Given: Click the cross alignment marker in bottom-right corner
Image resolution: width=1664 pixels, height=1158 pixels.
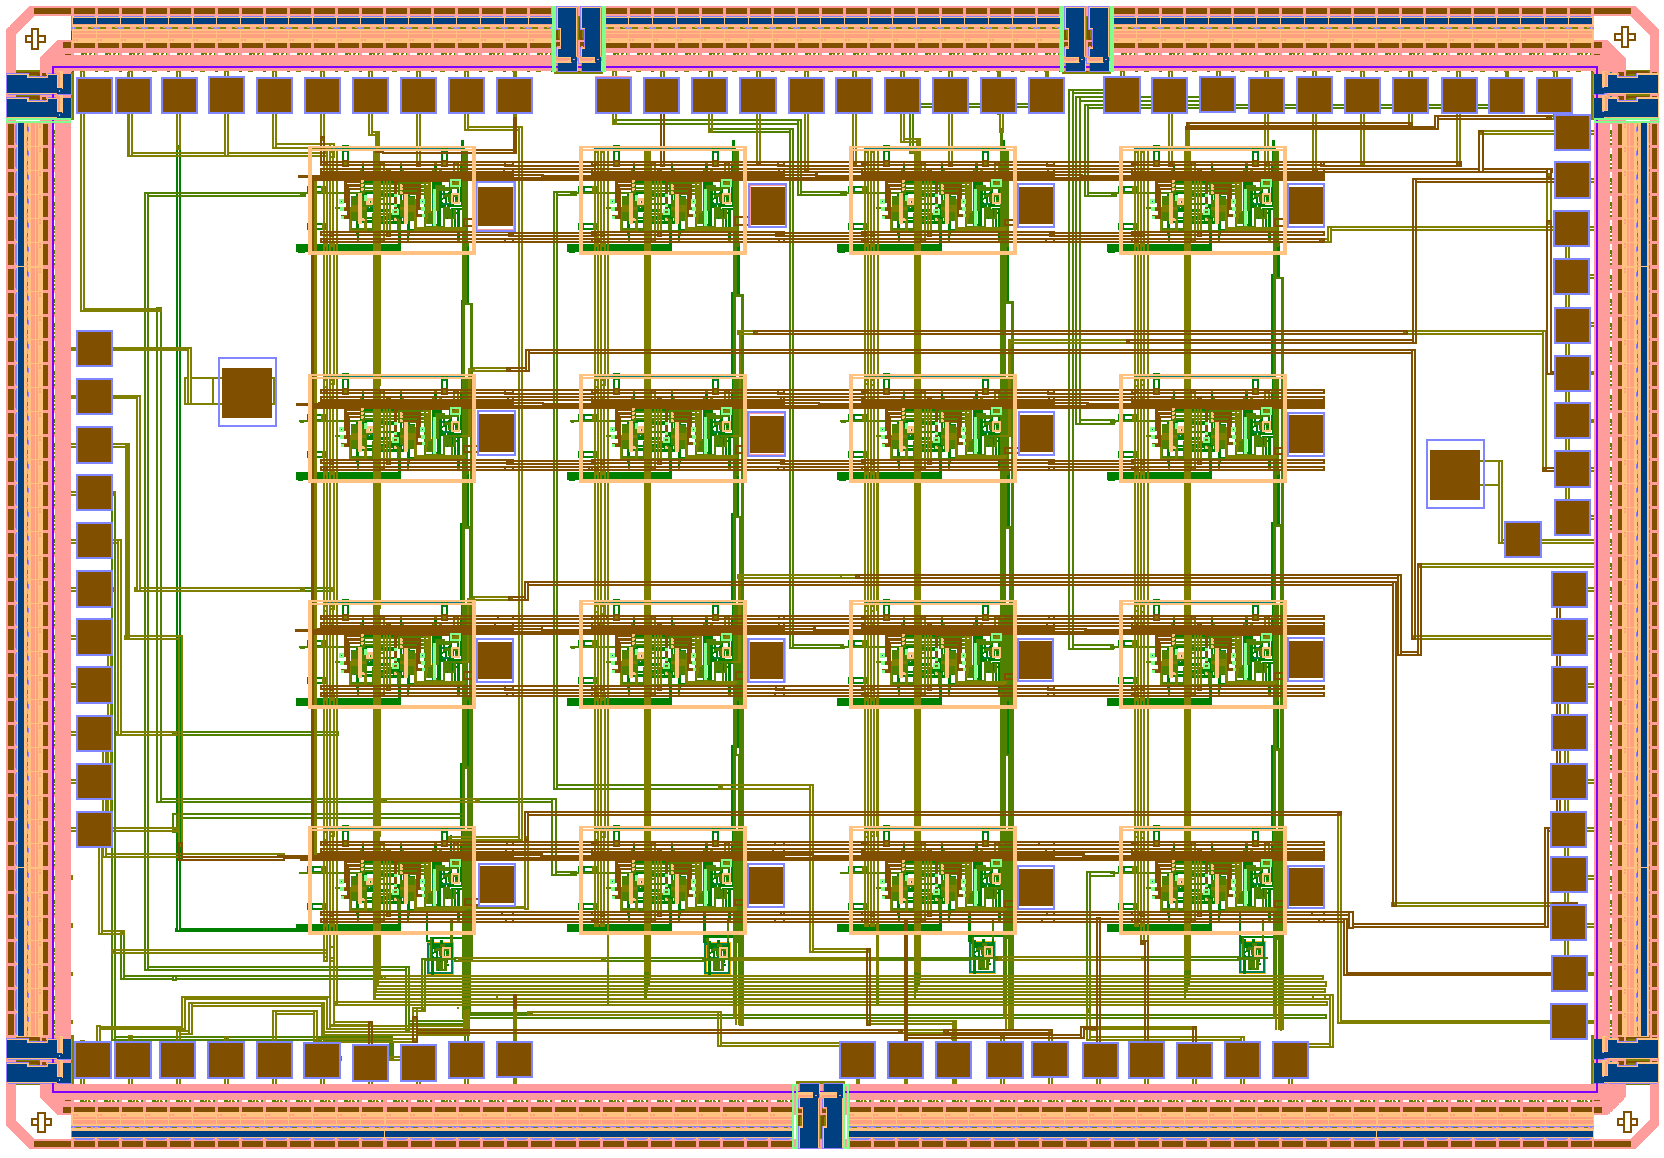Looking at the screenshot, I should coord(1627,1122).
